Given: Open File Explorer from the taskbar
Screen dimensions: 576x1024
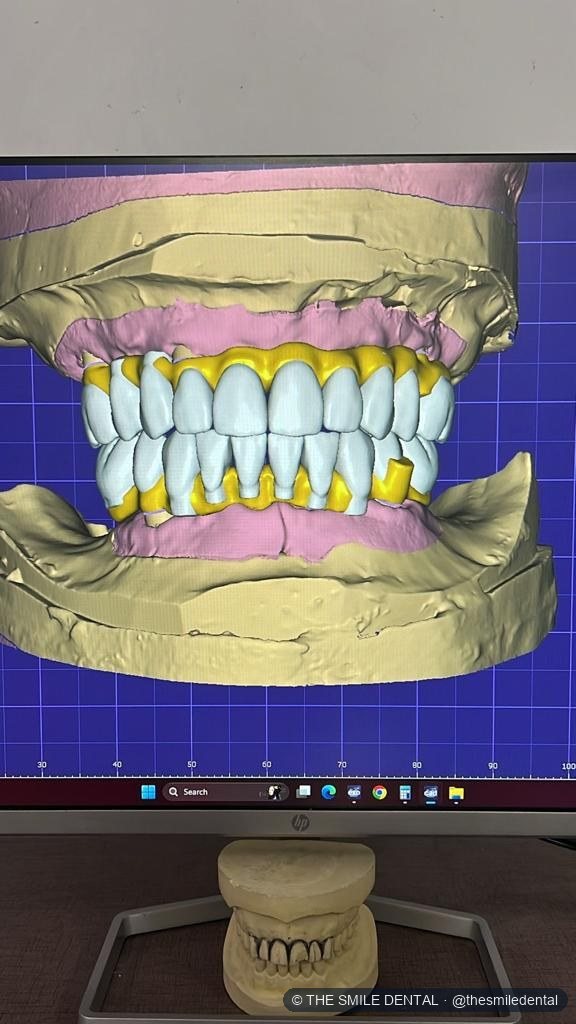Looking at the screenshot, I should (456, 793).
